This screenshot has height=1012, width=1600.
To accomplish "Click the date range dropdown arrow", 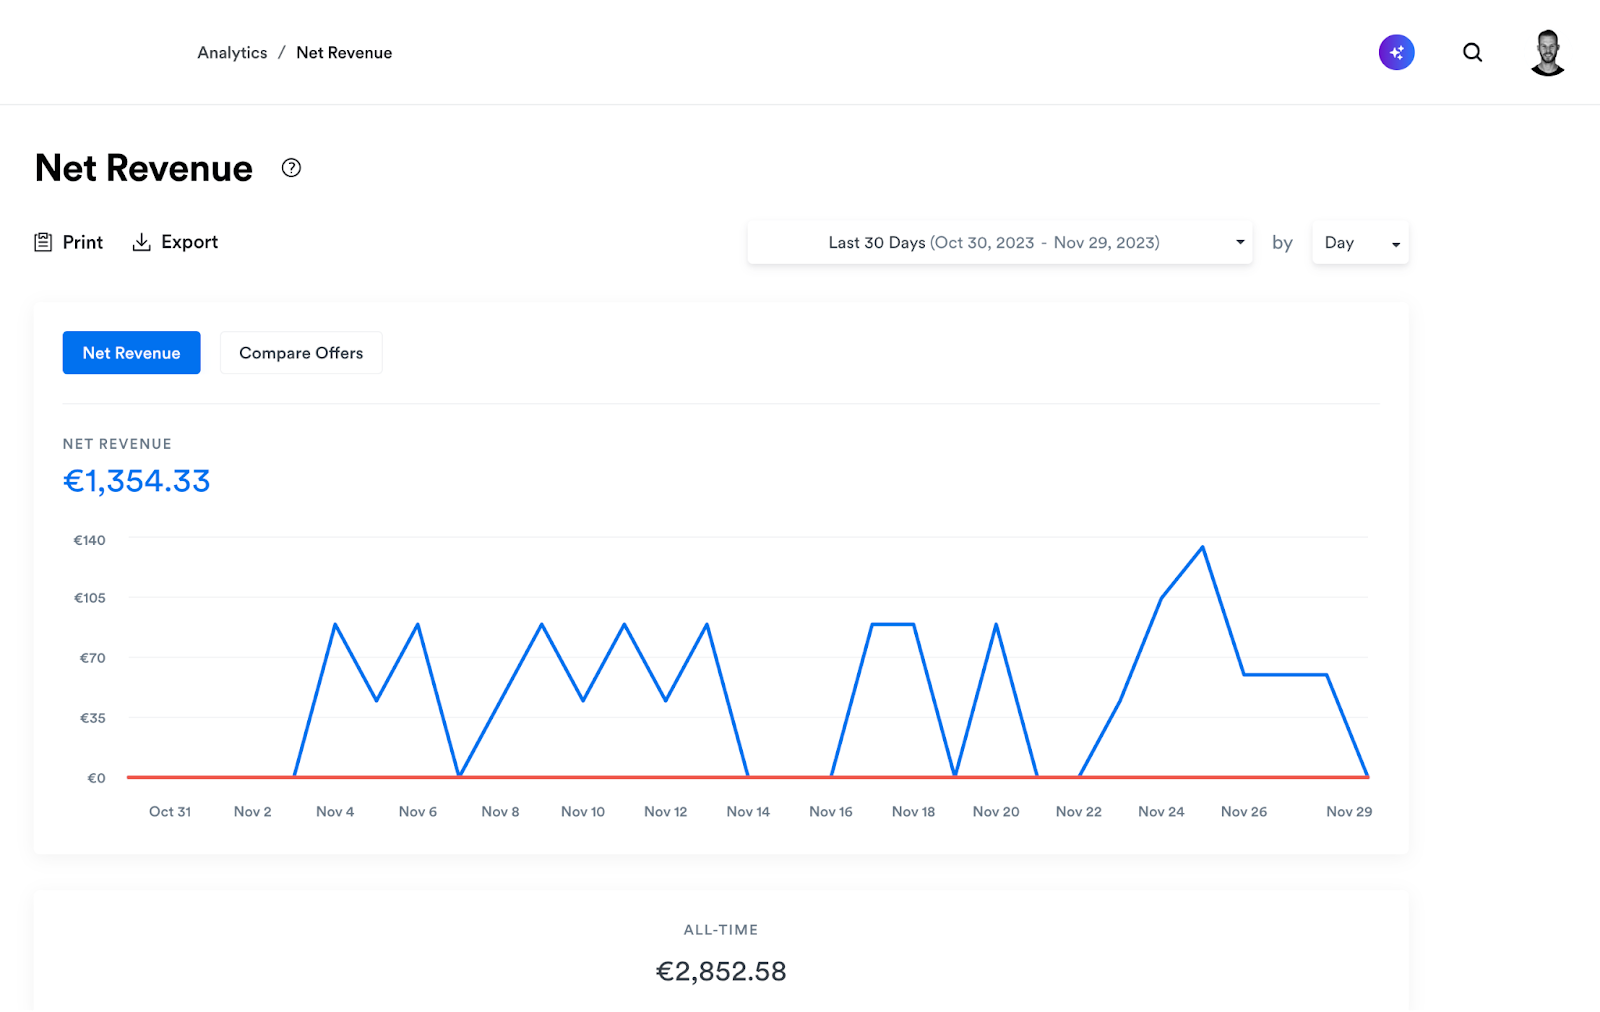I will tap(1240, 243).
